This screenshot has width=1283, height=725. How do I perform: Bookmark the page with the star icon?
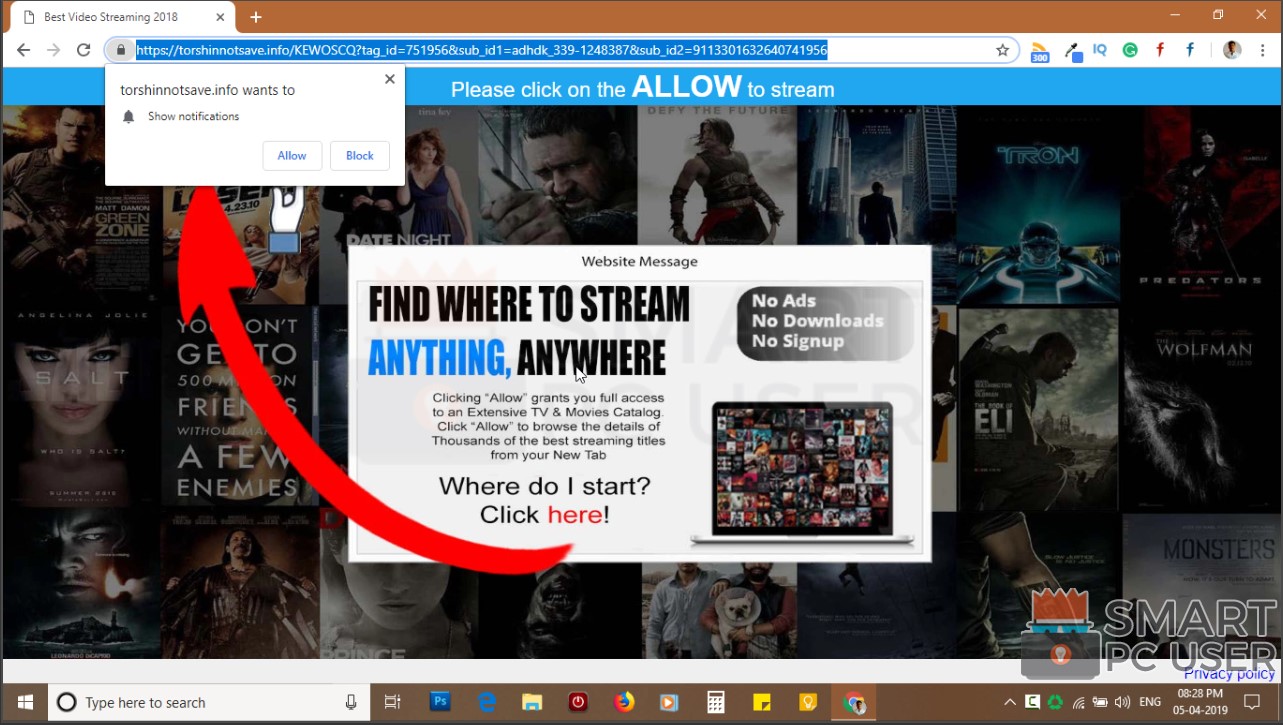pyautogui.click(x=1002, y=48)
